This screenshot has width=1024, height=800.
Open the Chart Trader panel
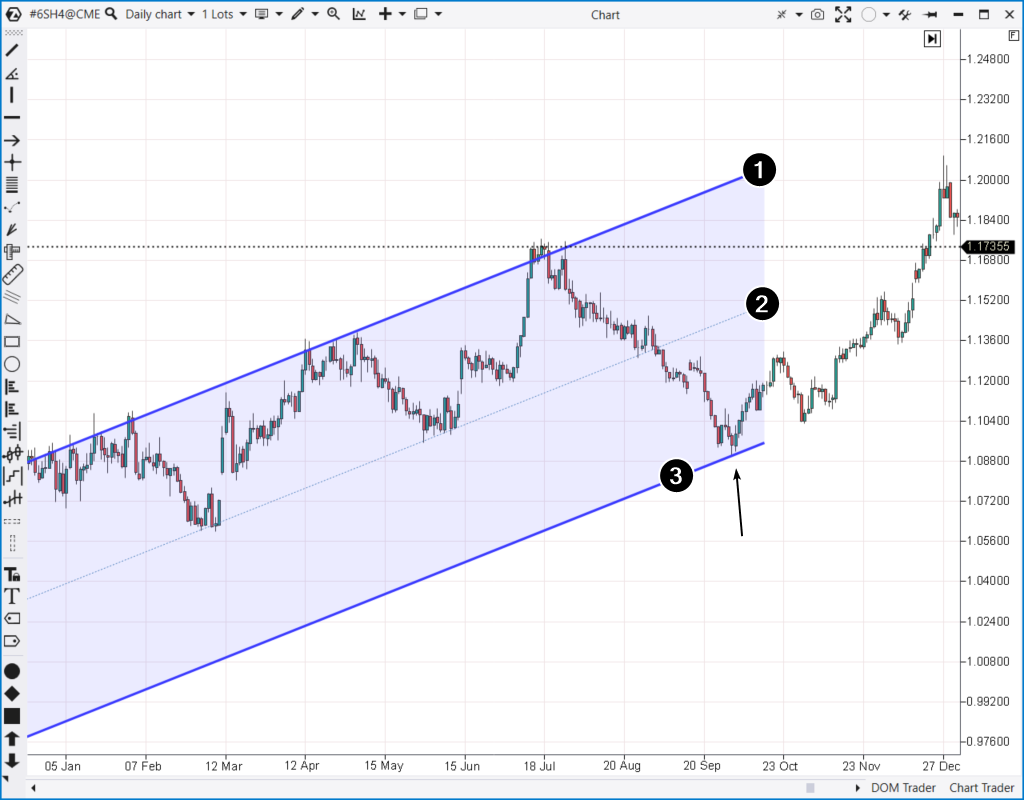(x=980, y=788)
